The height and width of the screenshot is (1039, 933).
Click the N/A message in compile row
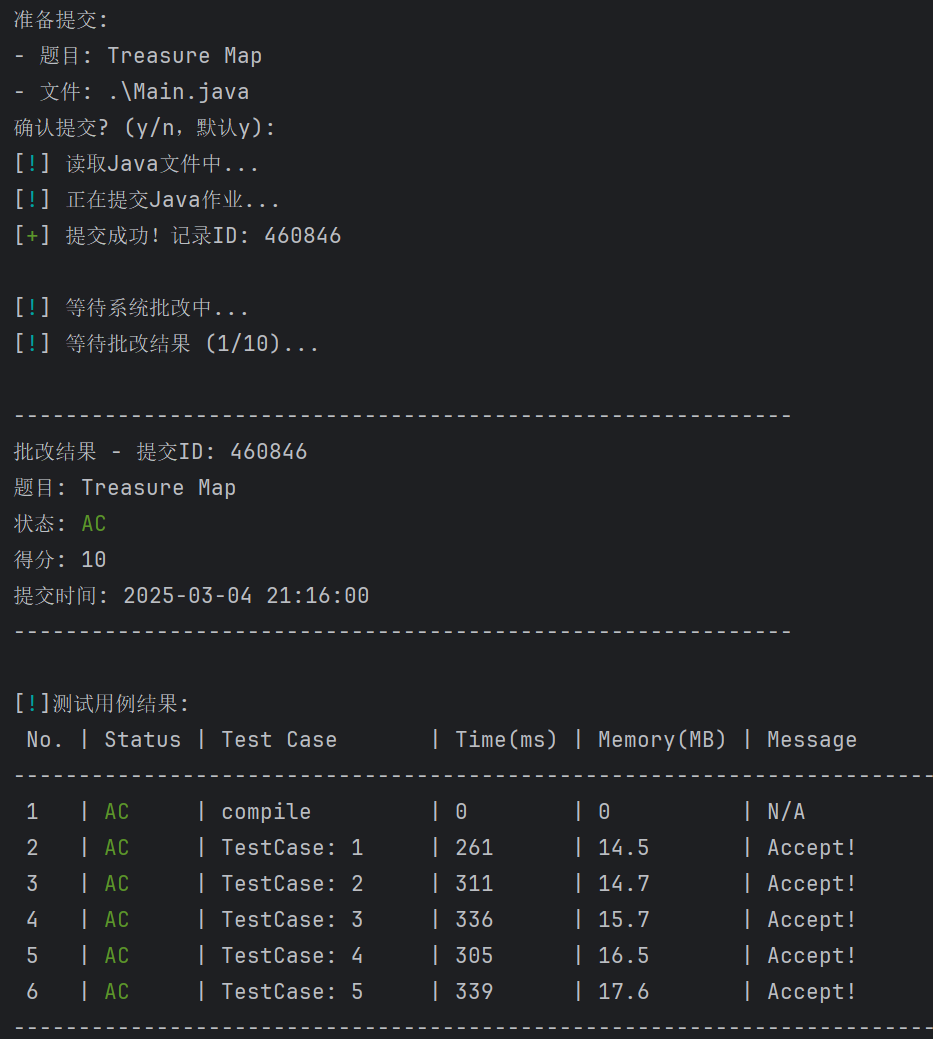pos(786,812)
